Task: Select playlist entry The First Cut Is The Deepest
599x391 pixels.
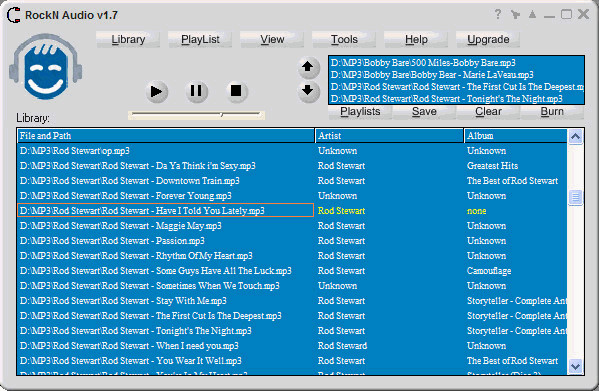Action: pyautogui.click(x=457, y=87)
